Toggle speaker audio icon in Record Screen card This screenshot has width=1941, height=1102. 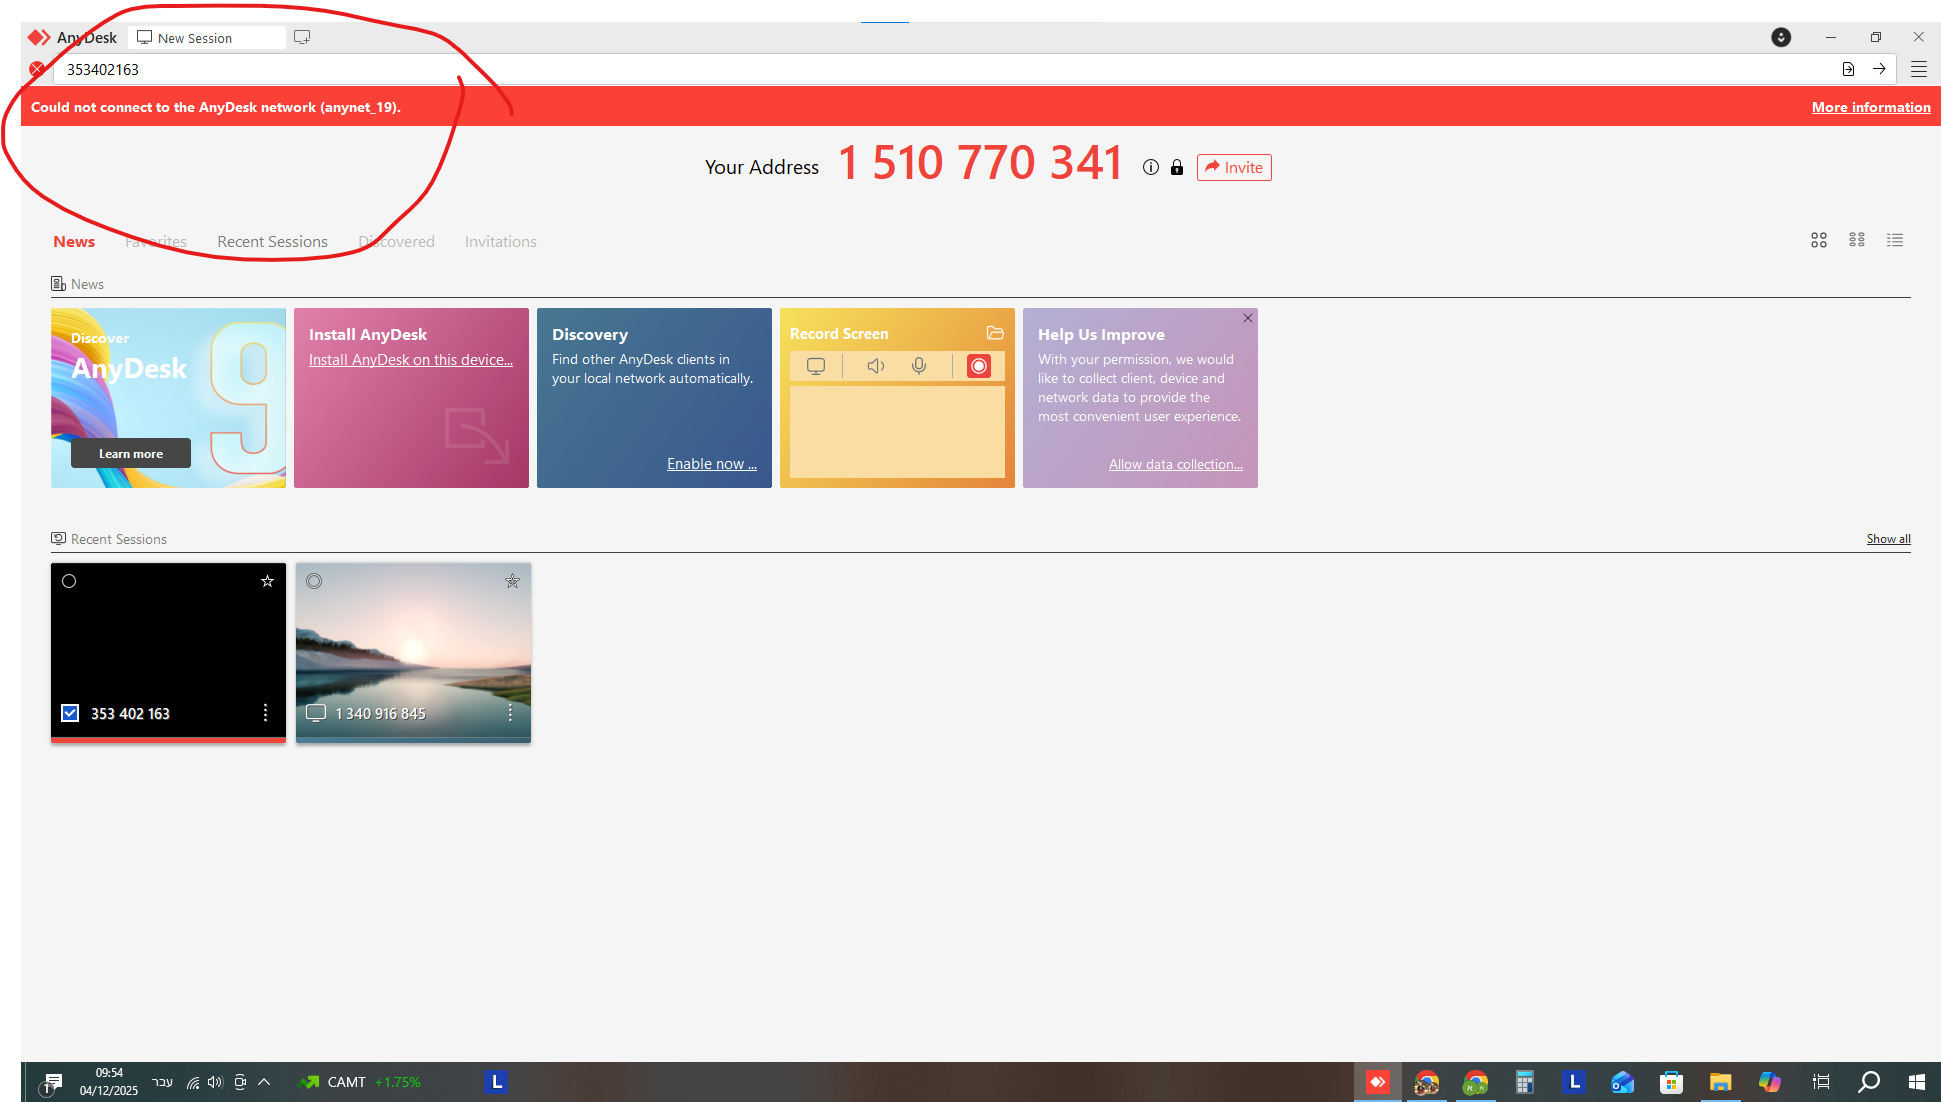tap(875, 366)
